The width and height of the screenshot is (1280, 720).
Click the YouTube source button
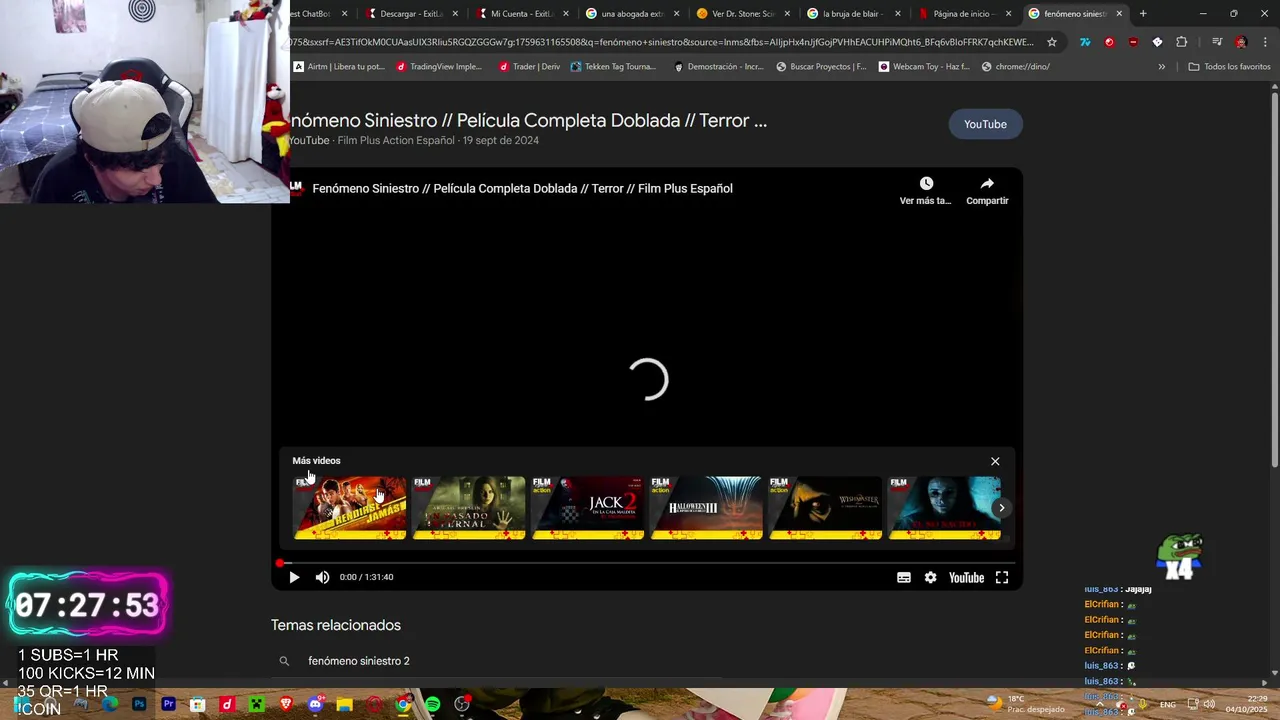pos(985,124)
